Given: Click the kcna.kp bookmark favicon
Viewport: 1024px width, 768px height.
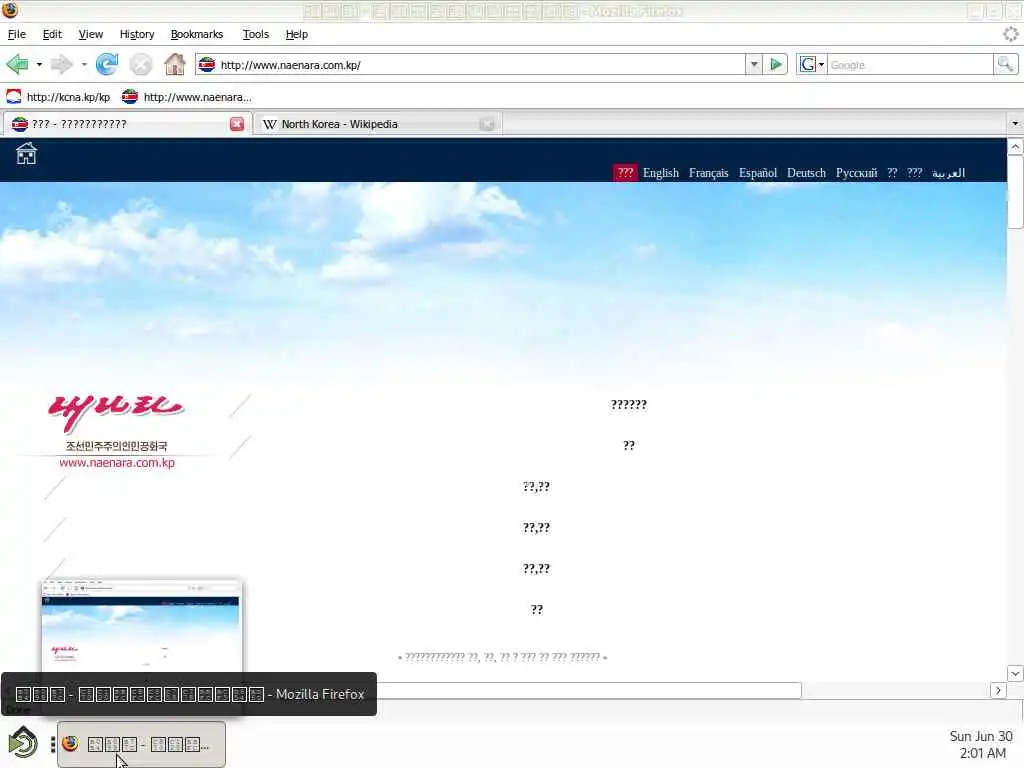Looking at the screenshot, I should tap(13, 97).
